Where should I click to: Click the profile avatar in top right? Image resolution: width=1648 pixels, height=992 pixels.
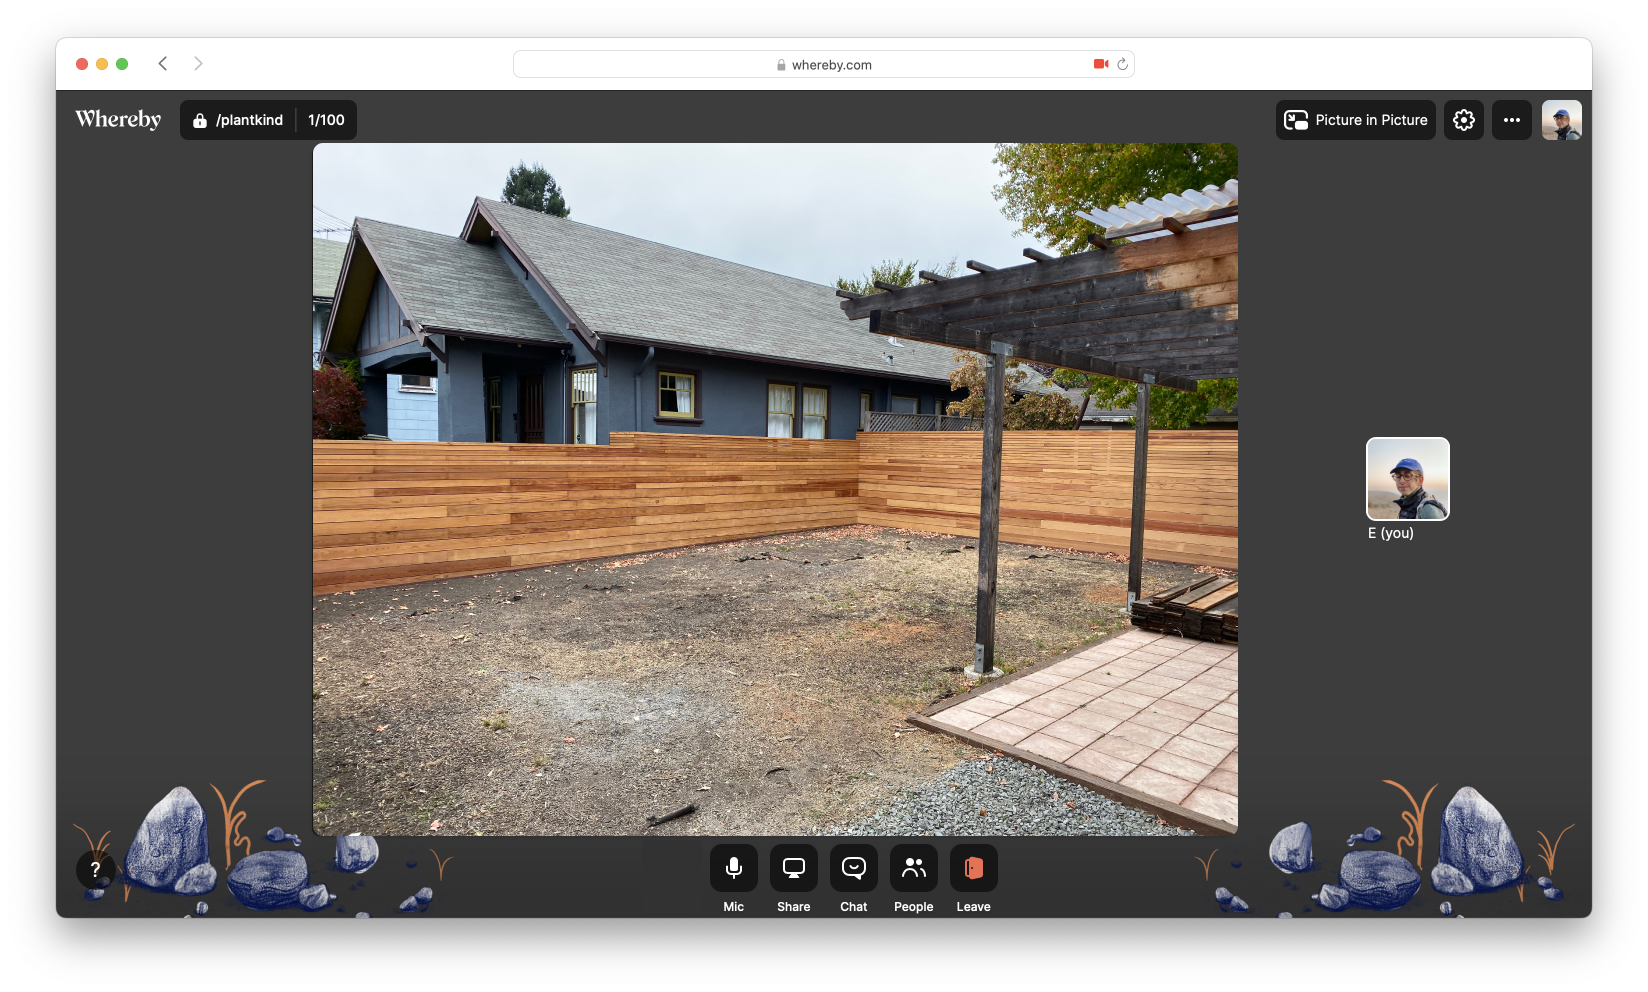(1561, 120)
